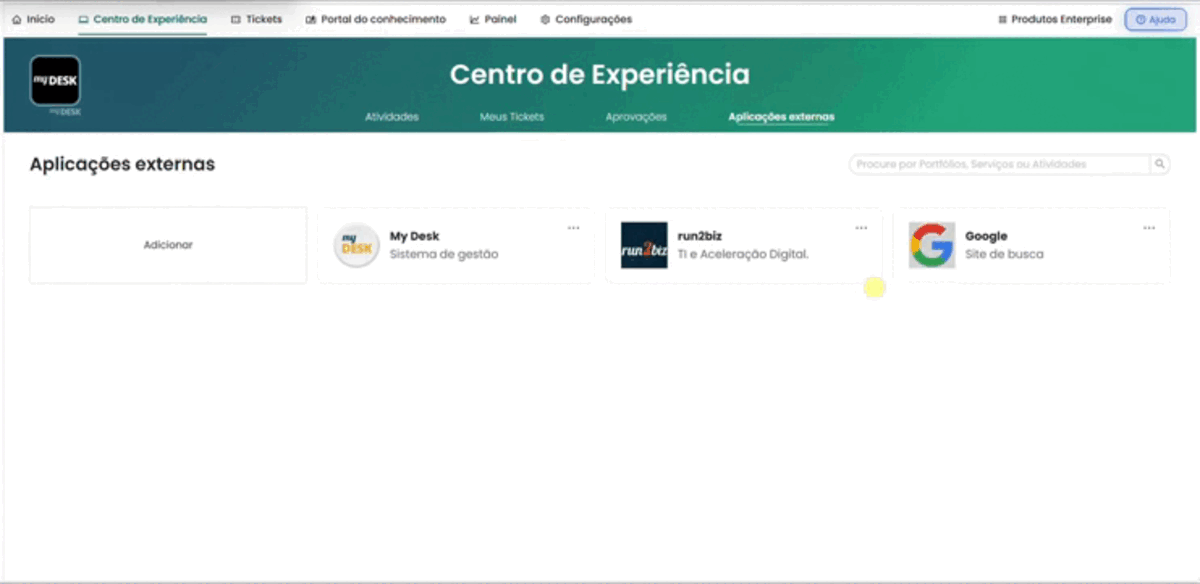Switch to the Aprovações tab
Image resolution: width=1200 pixels, height=584 pixels.
(636, 117)
